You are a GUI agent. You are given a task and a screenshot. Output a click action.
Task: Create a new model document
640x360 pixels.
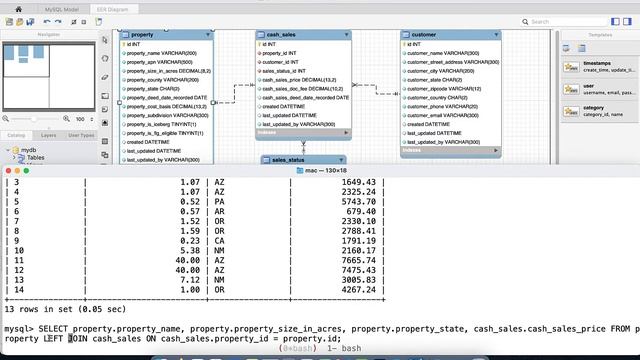[x=9, y=22]
